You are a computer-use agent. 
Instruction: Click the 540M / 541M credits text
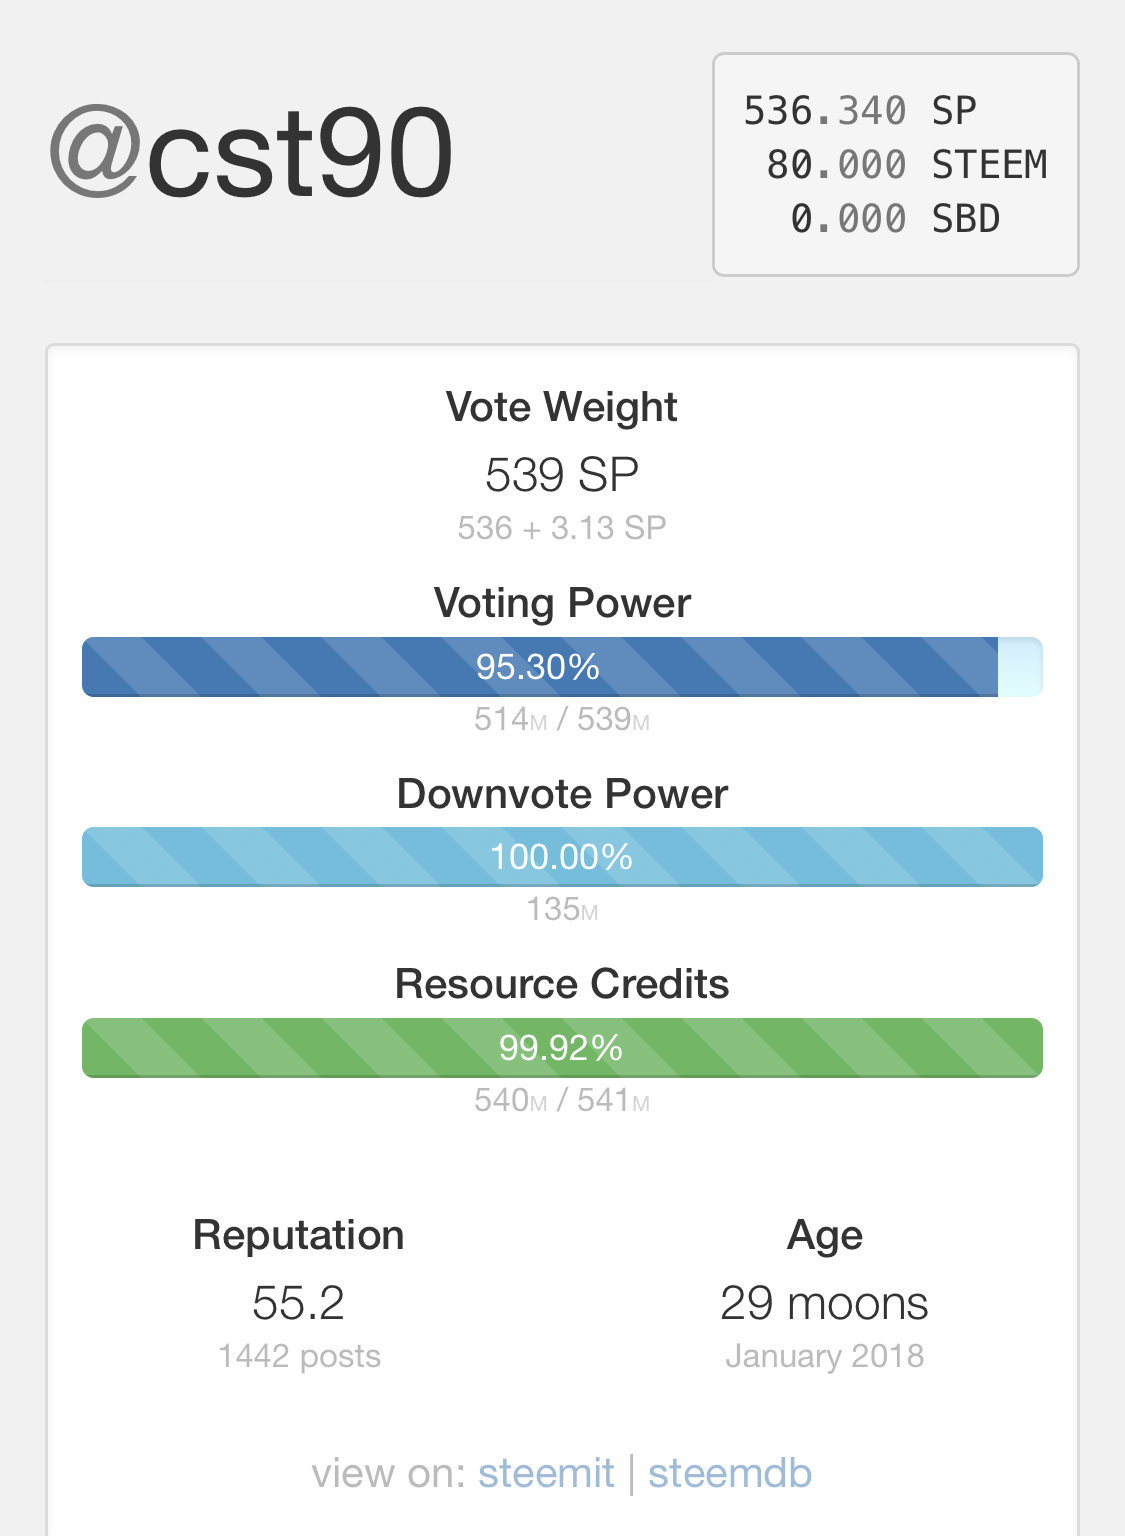coord(562,1100)
